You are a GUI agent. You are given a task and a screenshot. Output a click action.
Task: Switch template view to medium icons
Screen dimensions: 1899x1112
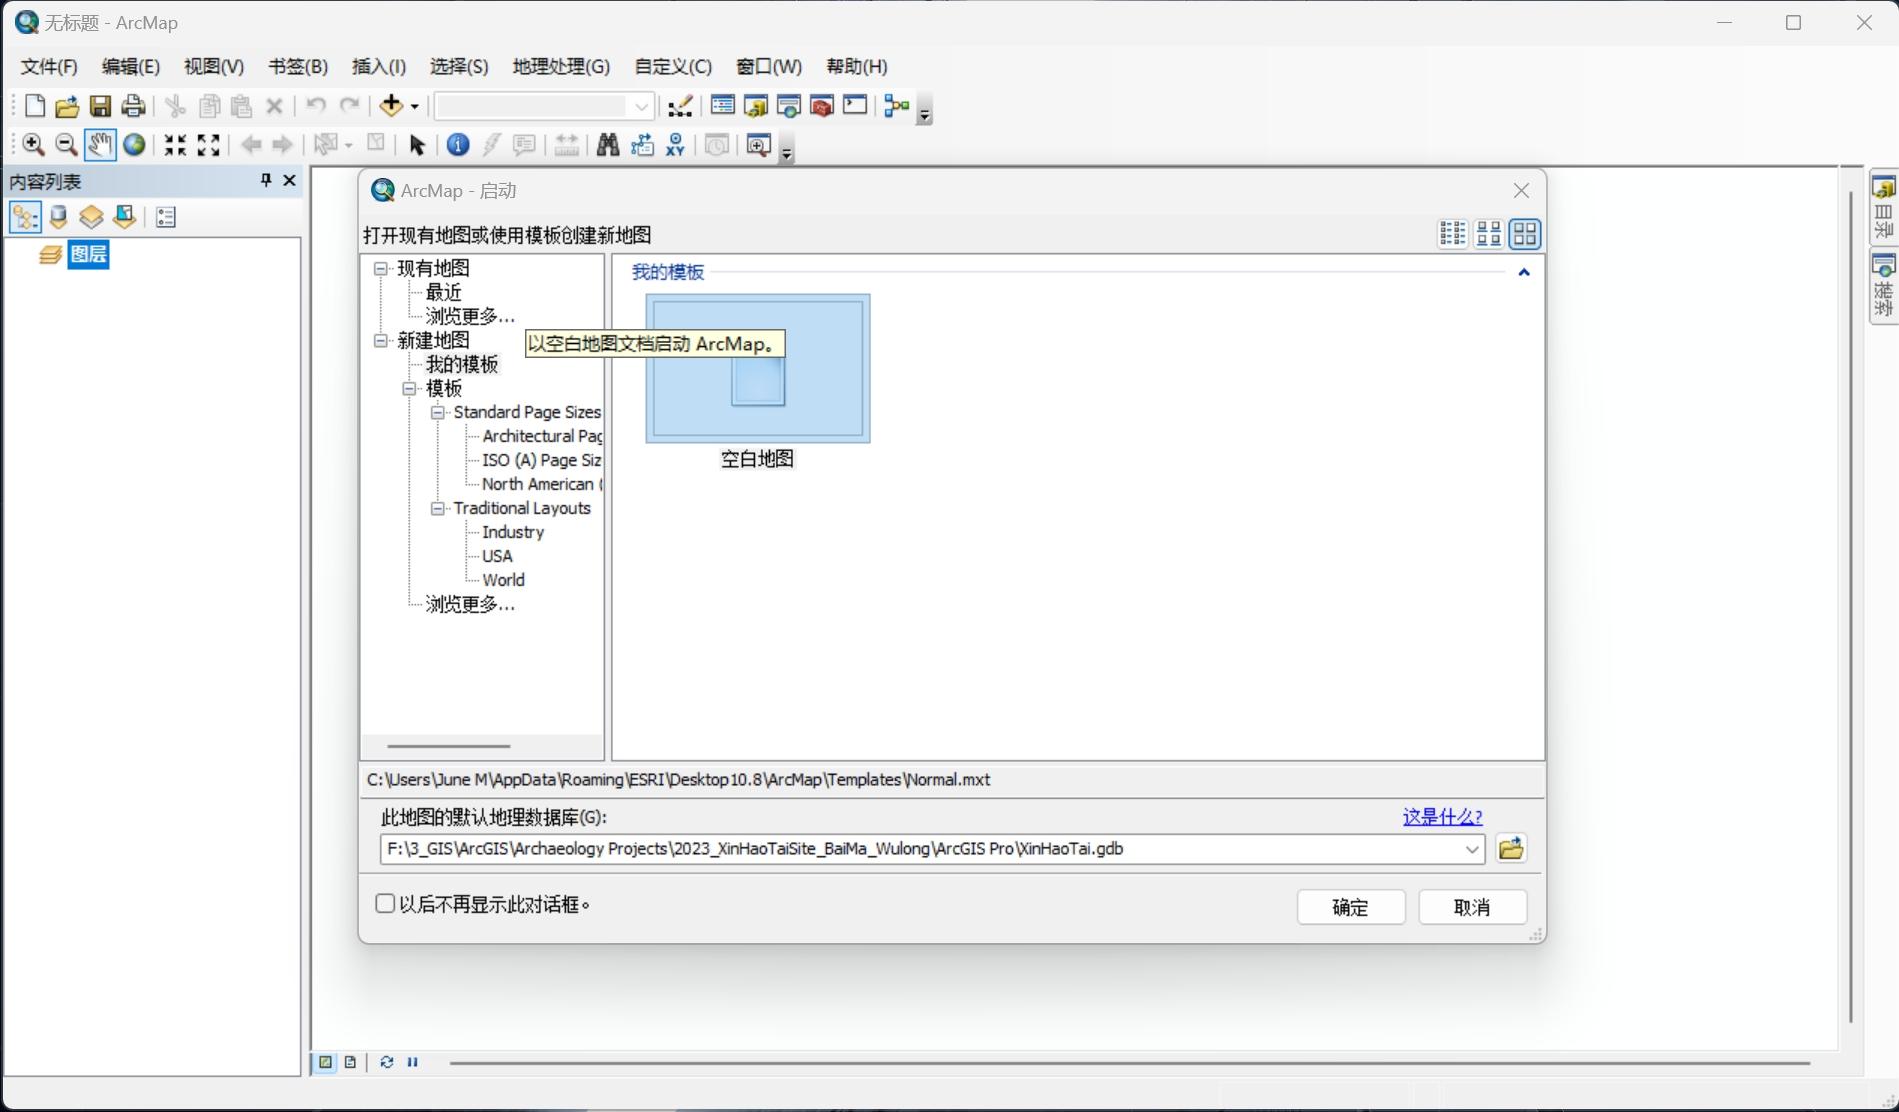1488,234
